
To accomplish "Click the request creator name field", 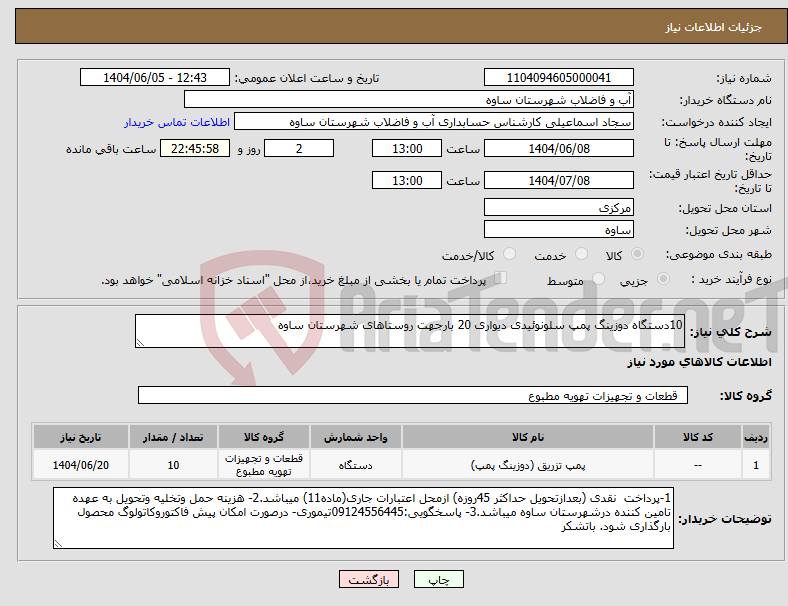I will 434,122.
